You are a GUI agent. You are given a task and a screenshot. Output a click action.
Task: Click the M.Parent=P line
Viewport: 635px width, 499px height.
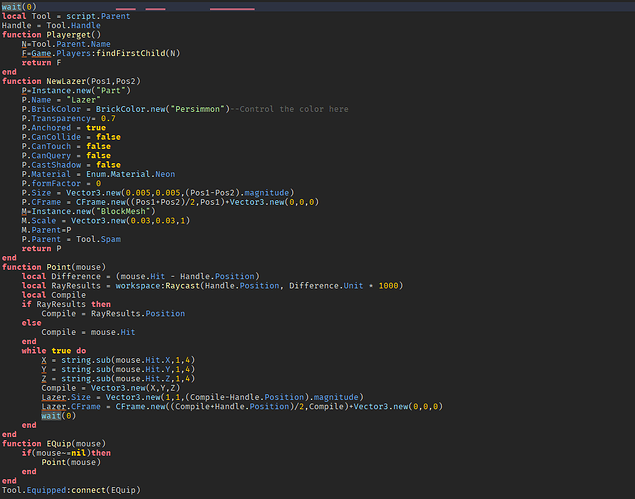(x=46, y=230)
